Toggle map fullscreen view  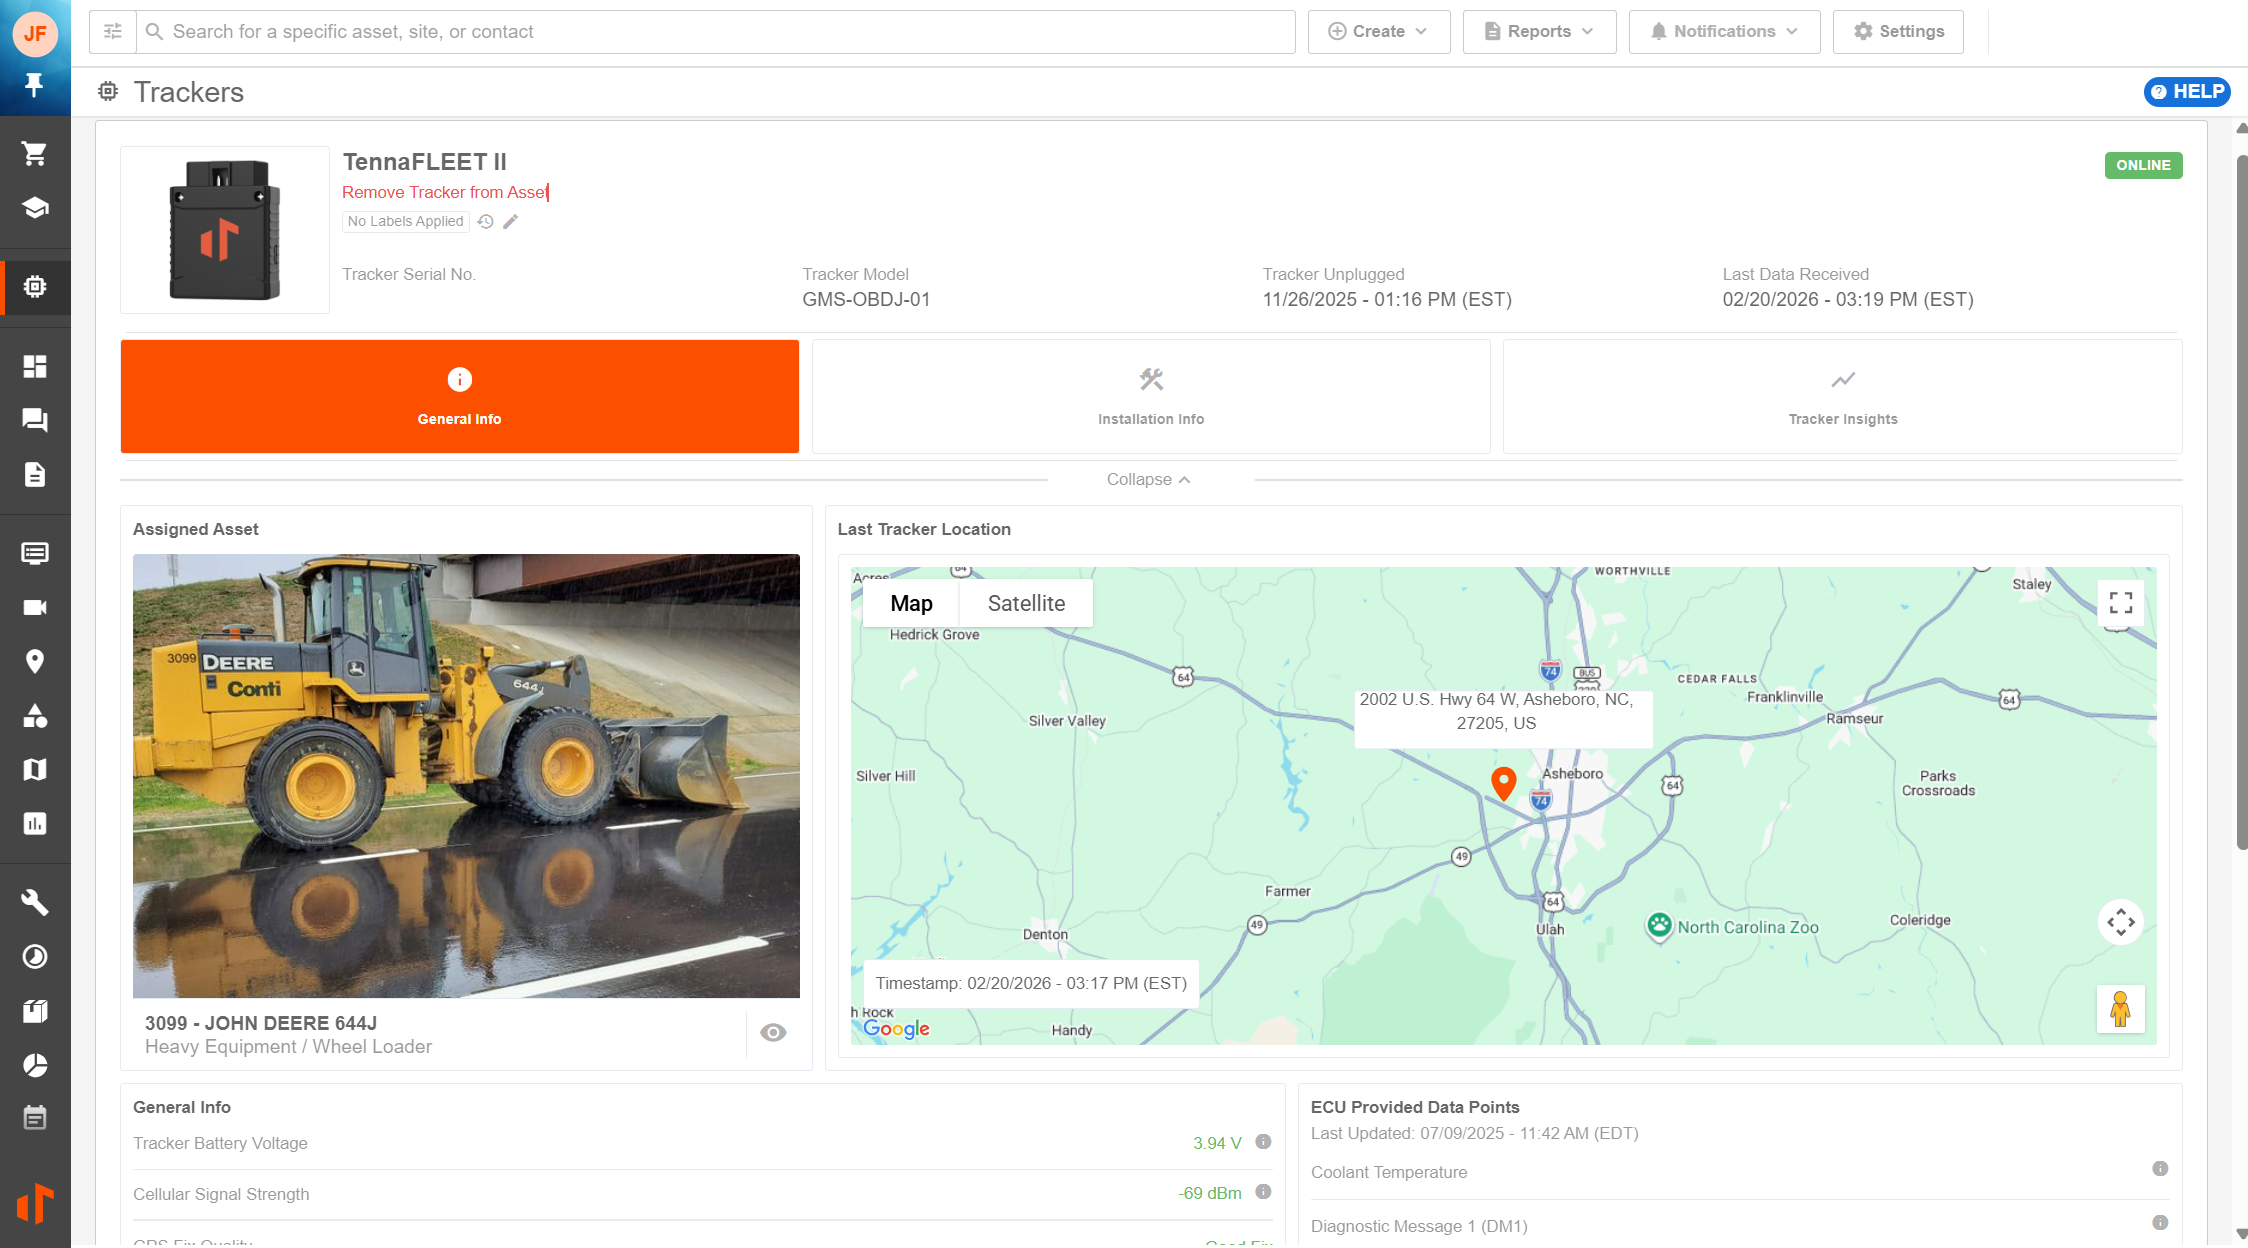pos(2120,603)
